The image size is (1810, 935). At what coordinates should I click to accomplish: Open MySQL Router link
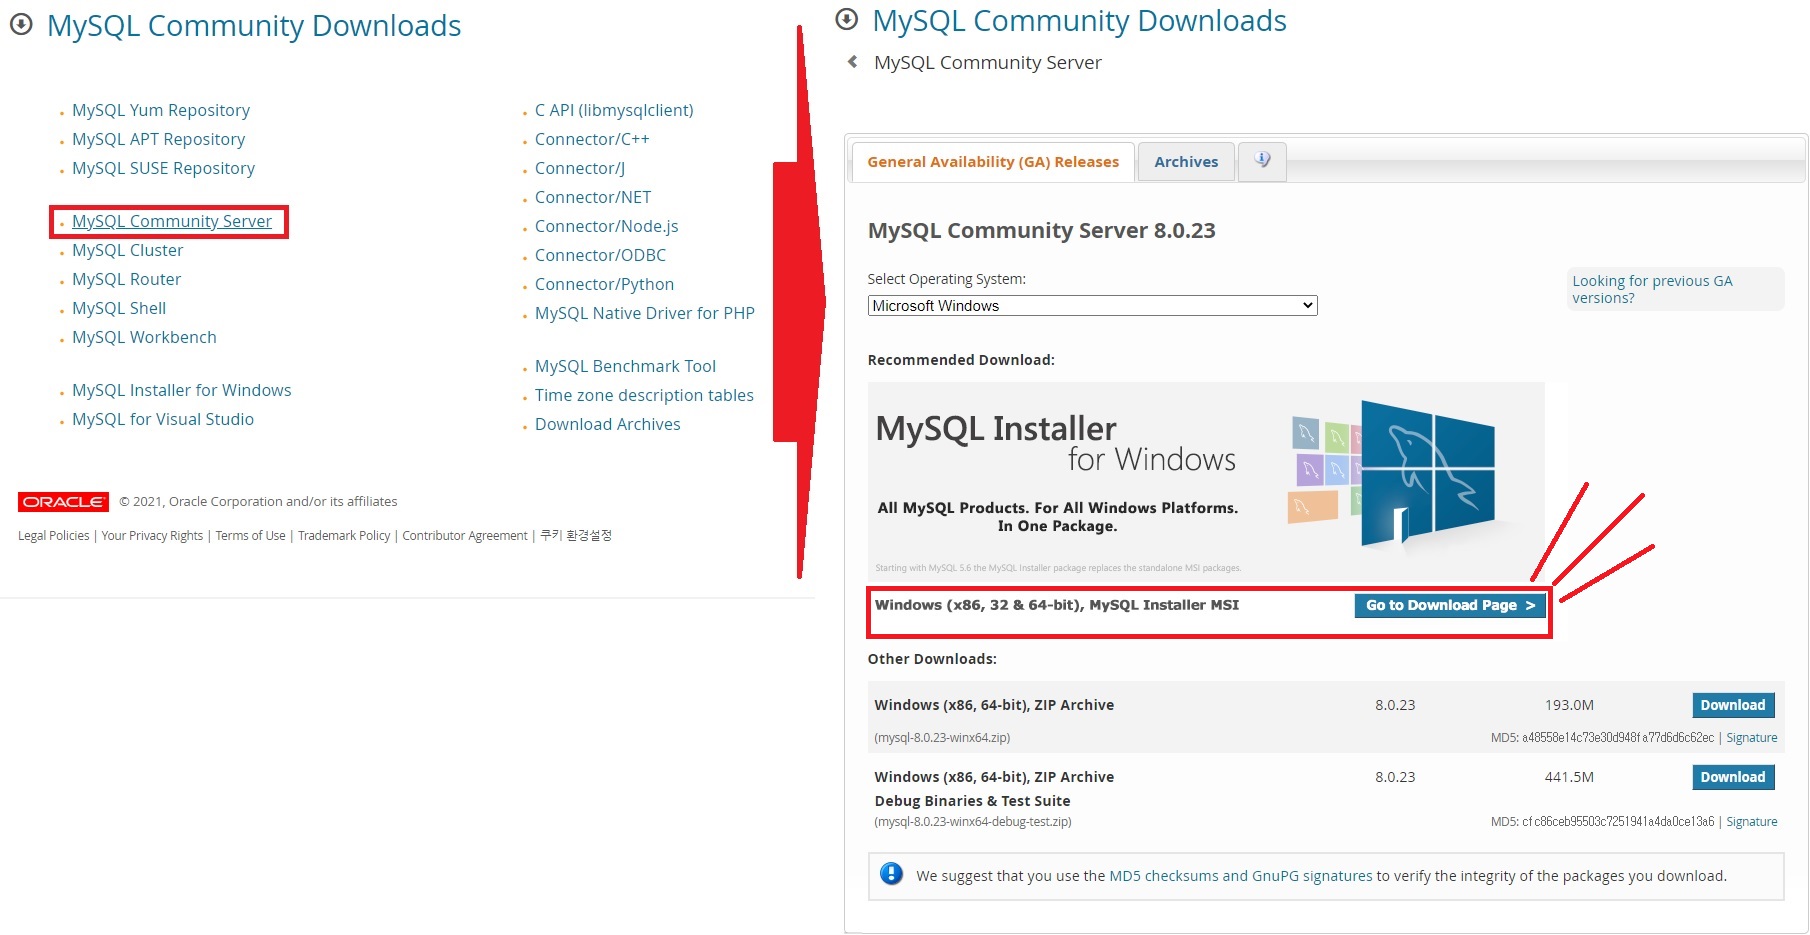pyautogui.click(x=126, y=279)
